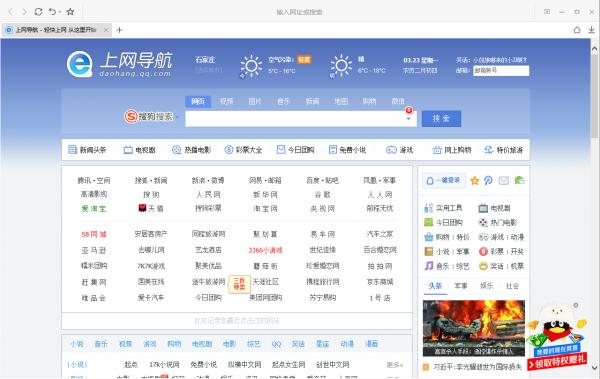Click the main search input field

pos(295,119)
